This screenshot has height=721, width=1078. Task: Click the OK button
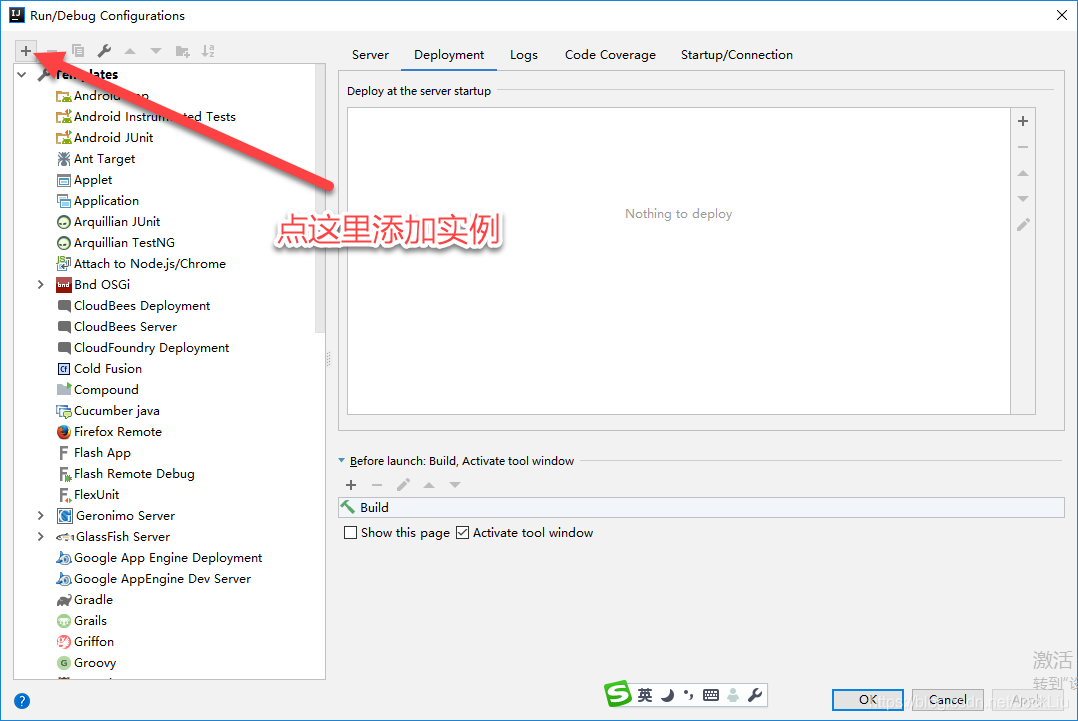[868, 700]
